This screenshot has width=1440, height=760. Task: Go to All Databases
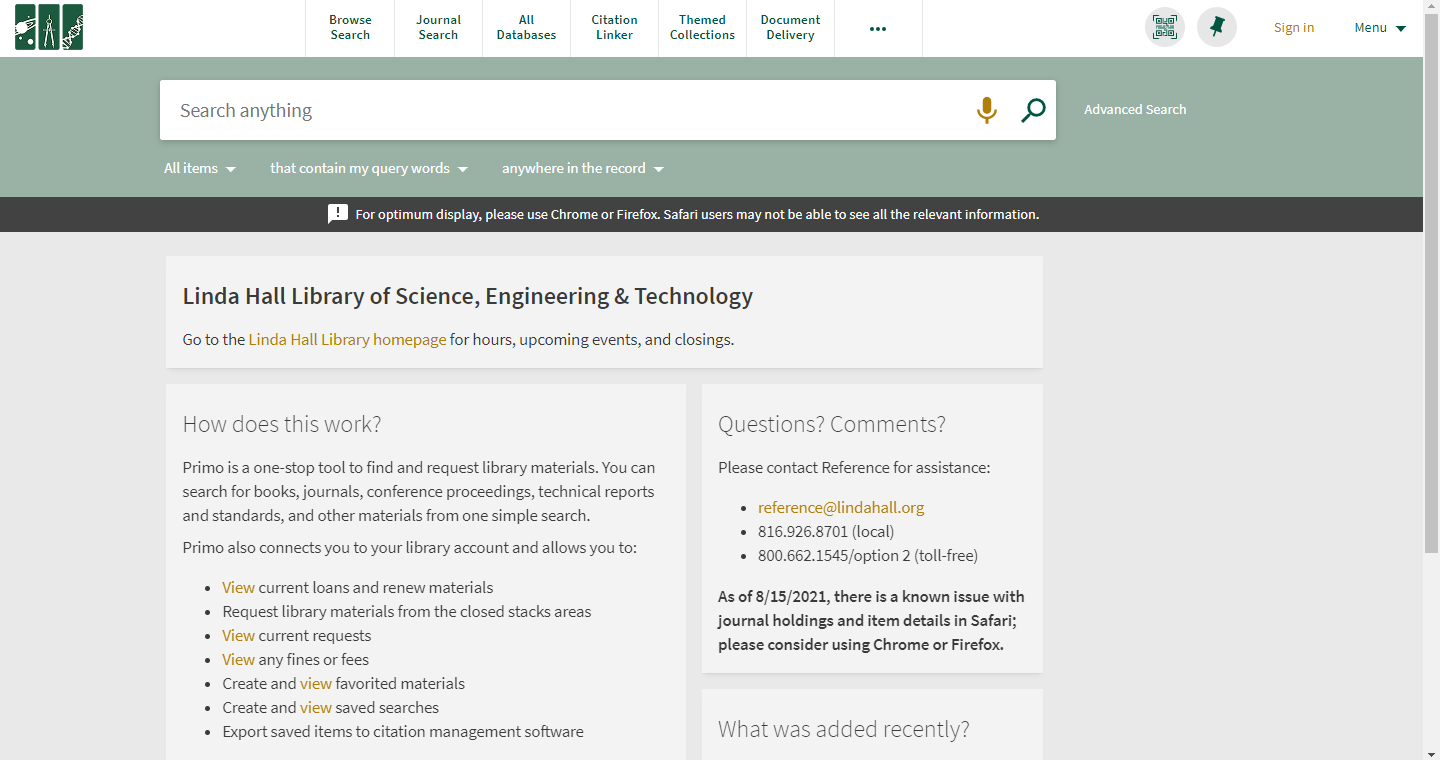pyautogui.click(x=526, y=28)
